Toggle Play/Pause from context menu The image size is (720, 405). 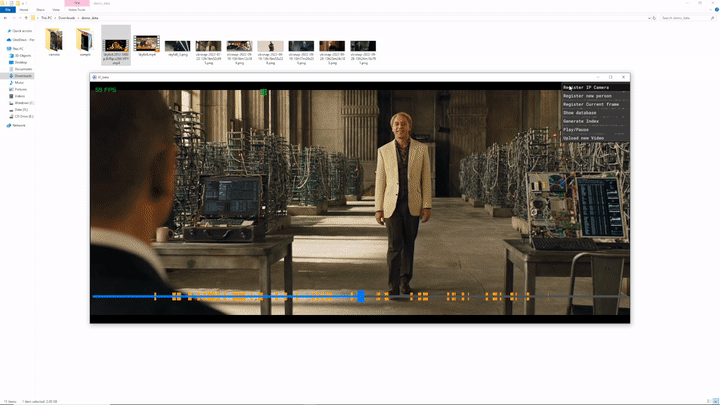click(x=596, y=129)
